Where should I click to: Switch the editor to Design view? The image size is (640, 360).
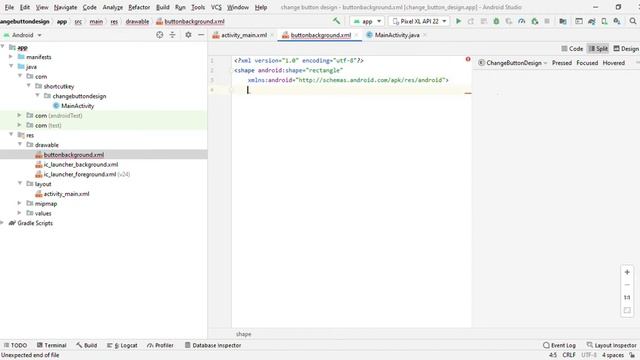tap(626, 49)
